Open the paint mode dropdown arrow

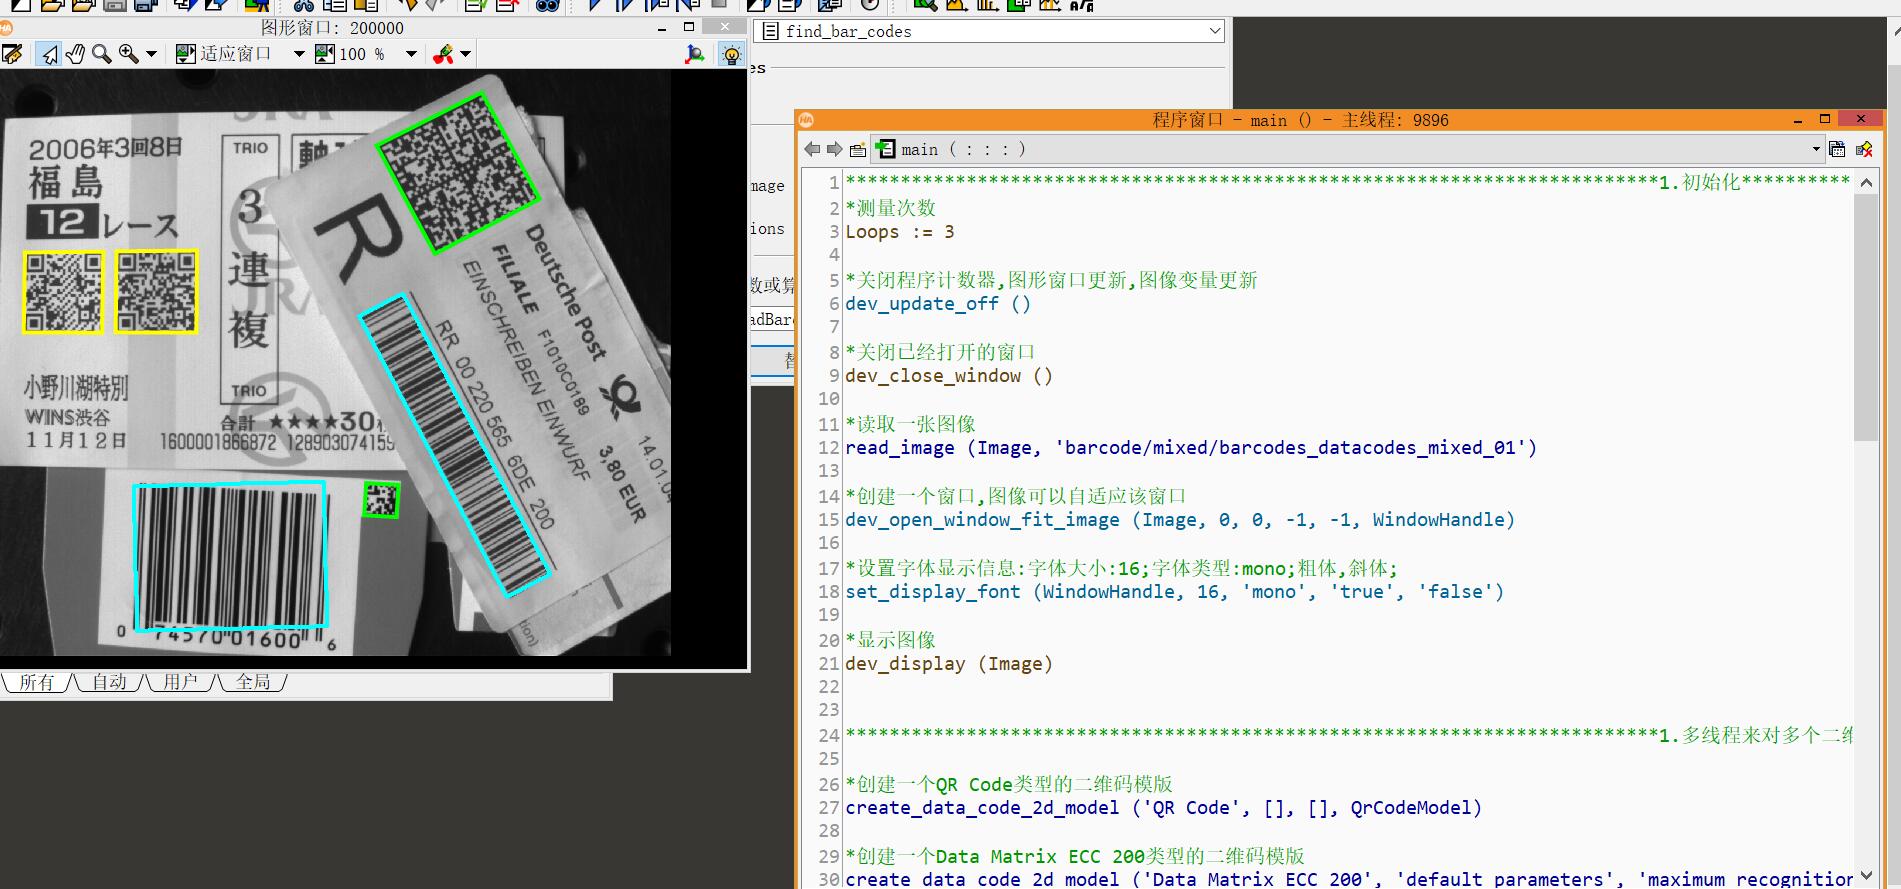pyautogui.click(x=465, y=54)
